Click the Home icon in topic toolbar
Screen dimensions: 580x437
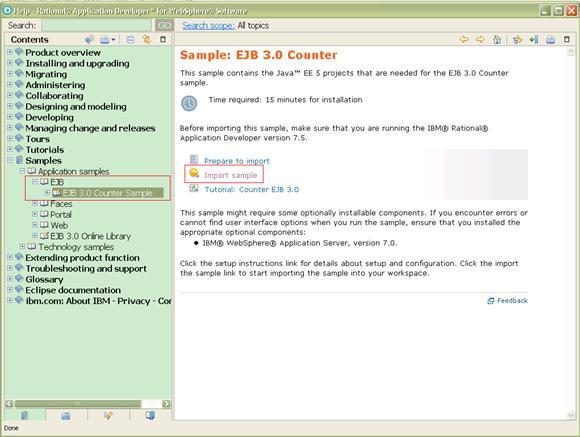tap(497, 39)
